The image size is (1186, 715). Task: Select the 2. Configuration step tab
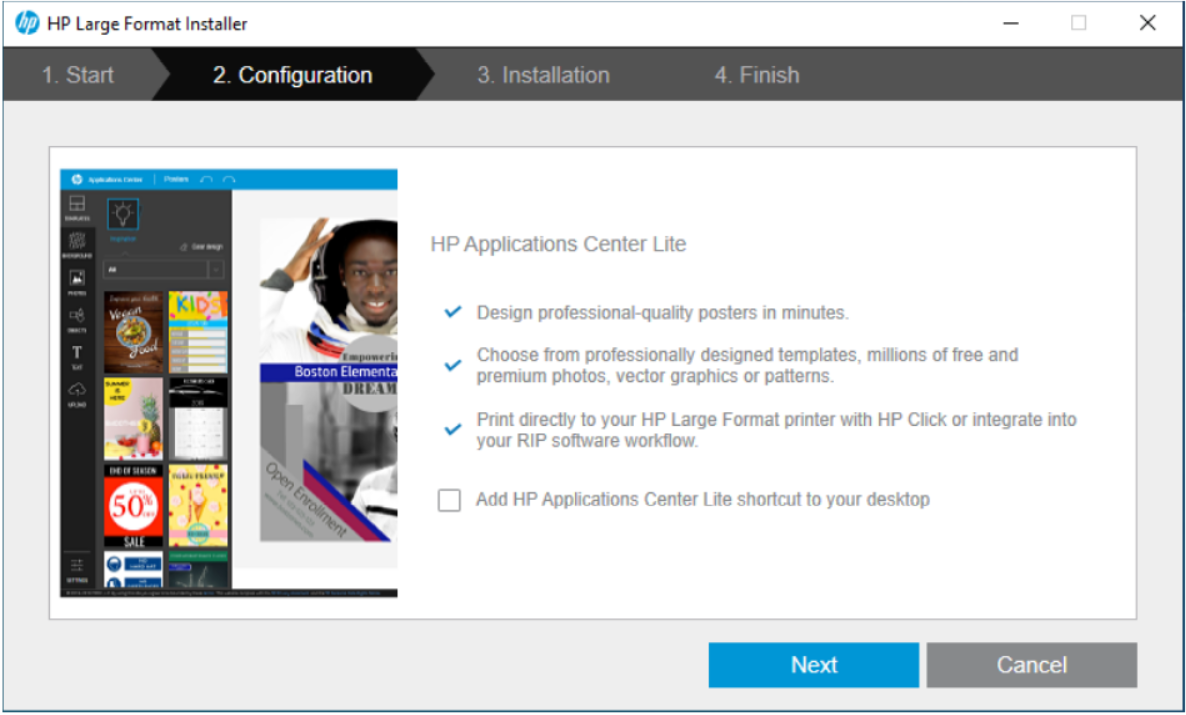coord(293,75)
